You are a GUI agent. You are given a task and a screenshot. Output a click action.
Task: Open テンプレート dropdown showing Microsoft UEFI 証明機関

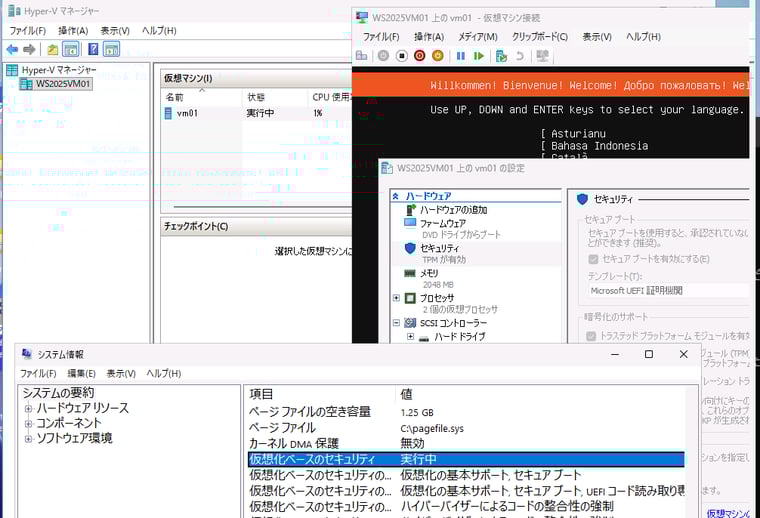pos(668,291)
